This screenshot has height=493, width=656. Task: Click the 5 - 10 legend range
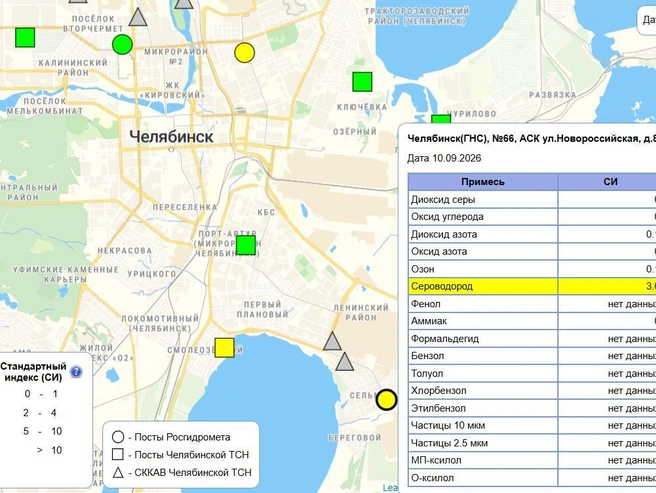coord(42,431)
